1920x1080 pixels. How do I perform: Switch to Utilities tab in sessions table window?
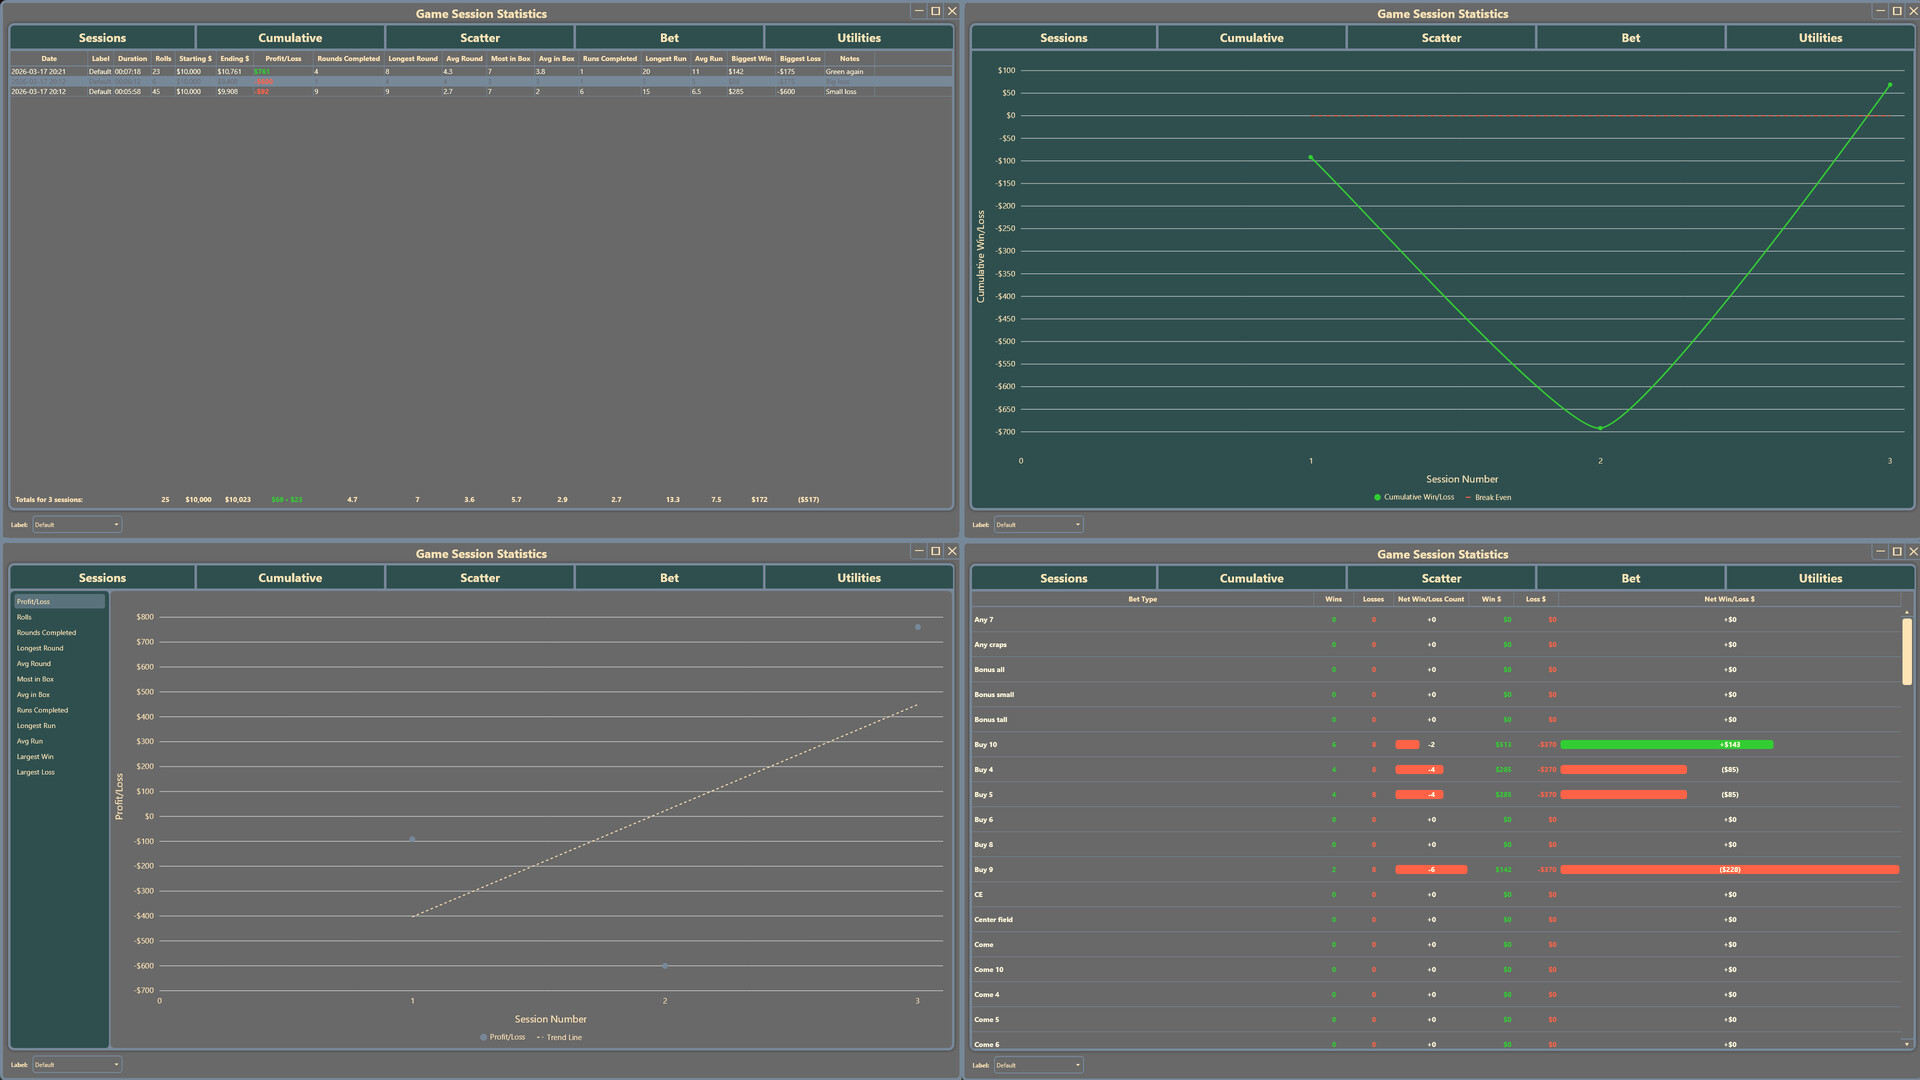point(858,38)
